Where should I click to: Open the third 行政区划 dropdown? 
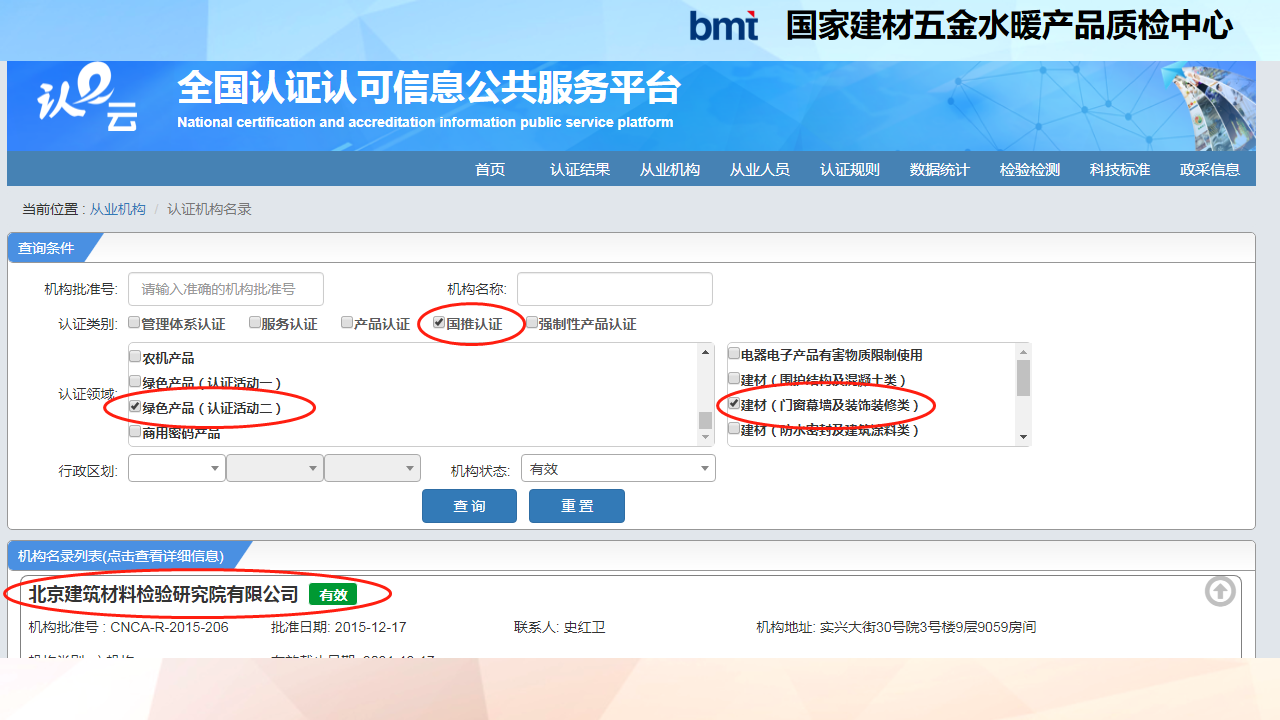point(373,468)
